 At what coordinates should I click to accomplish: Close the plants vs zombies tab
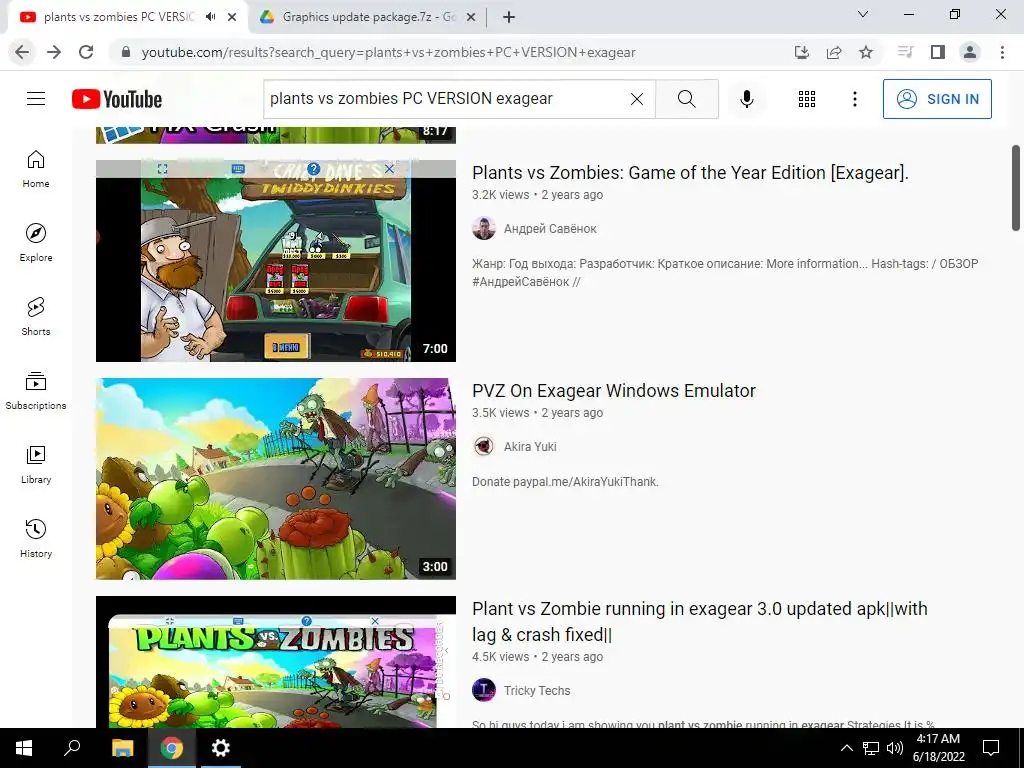coord(232,17)
